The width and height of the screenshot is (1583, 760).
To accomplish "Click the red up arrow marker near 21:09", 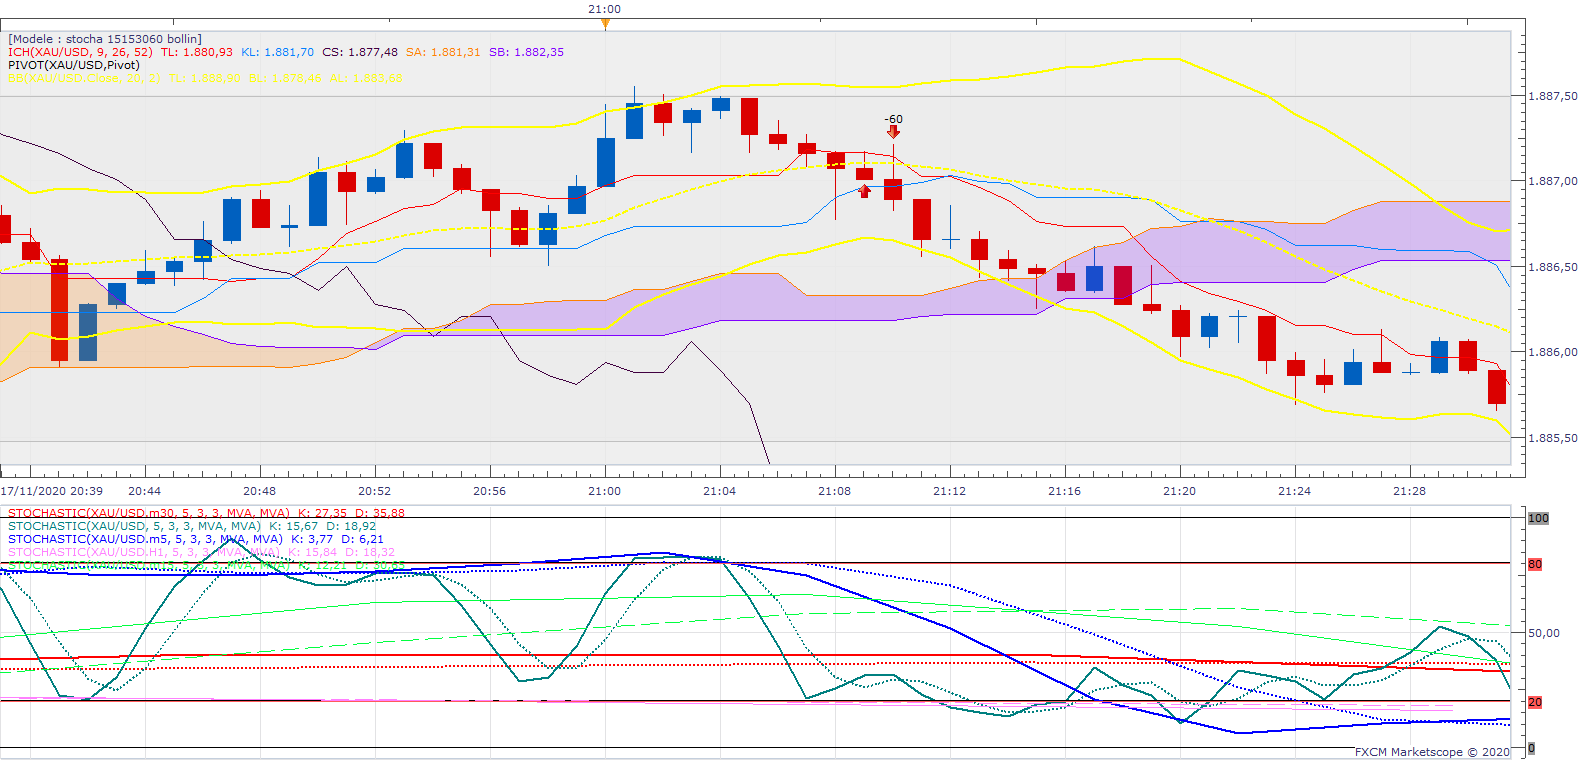I will coord(865,190).
